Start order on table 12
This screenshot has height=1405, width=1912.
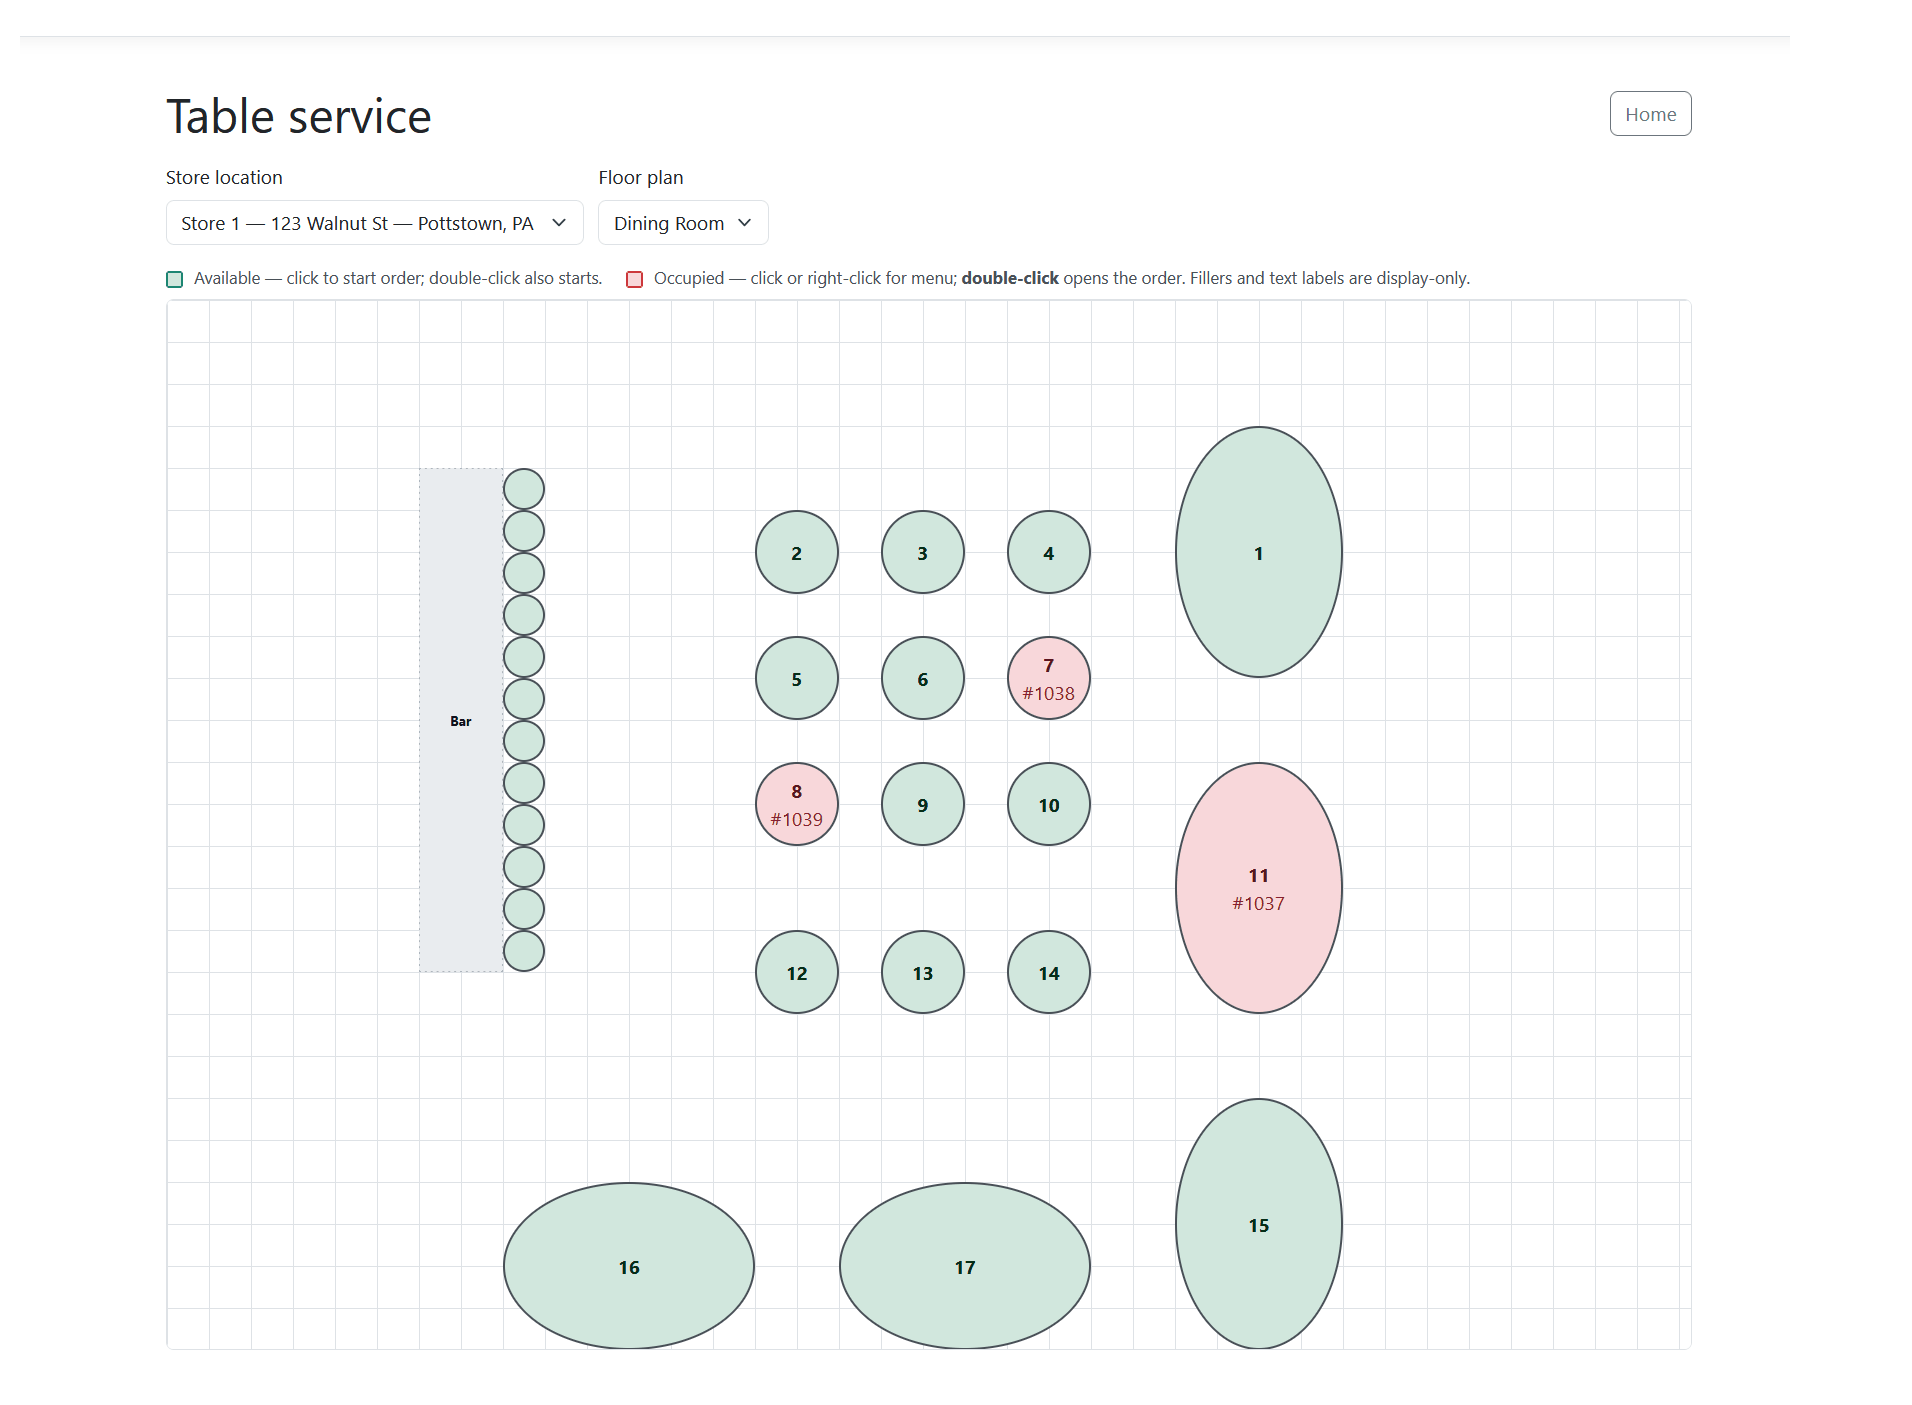click(x=796, y=972)
